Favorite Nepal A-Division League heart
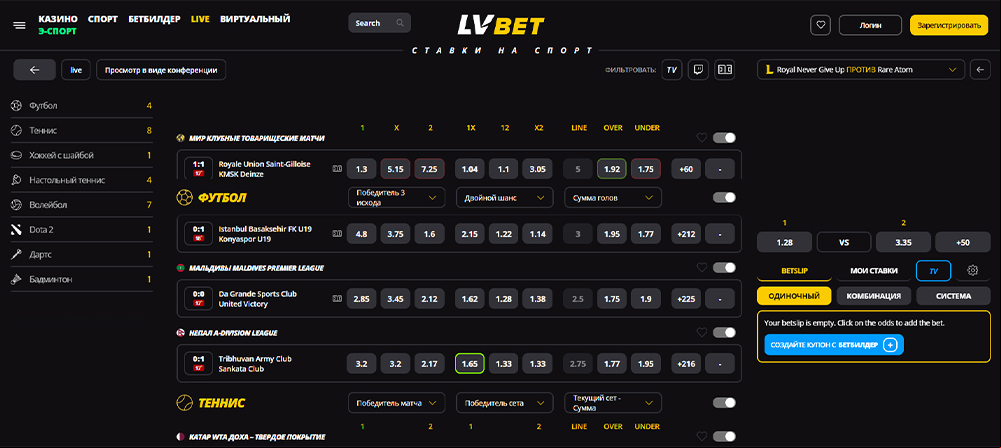The width and height of the screenshot is (1001, 448). 702,332
